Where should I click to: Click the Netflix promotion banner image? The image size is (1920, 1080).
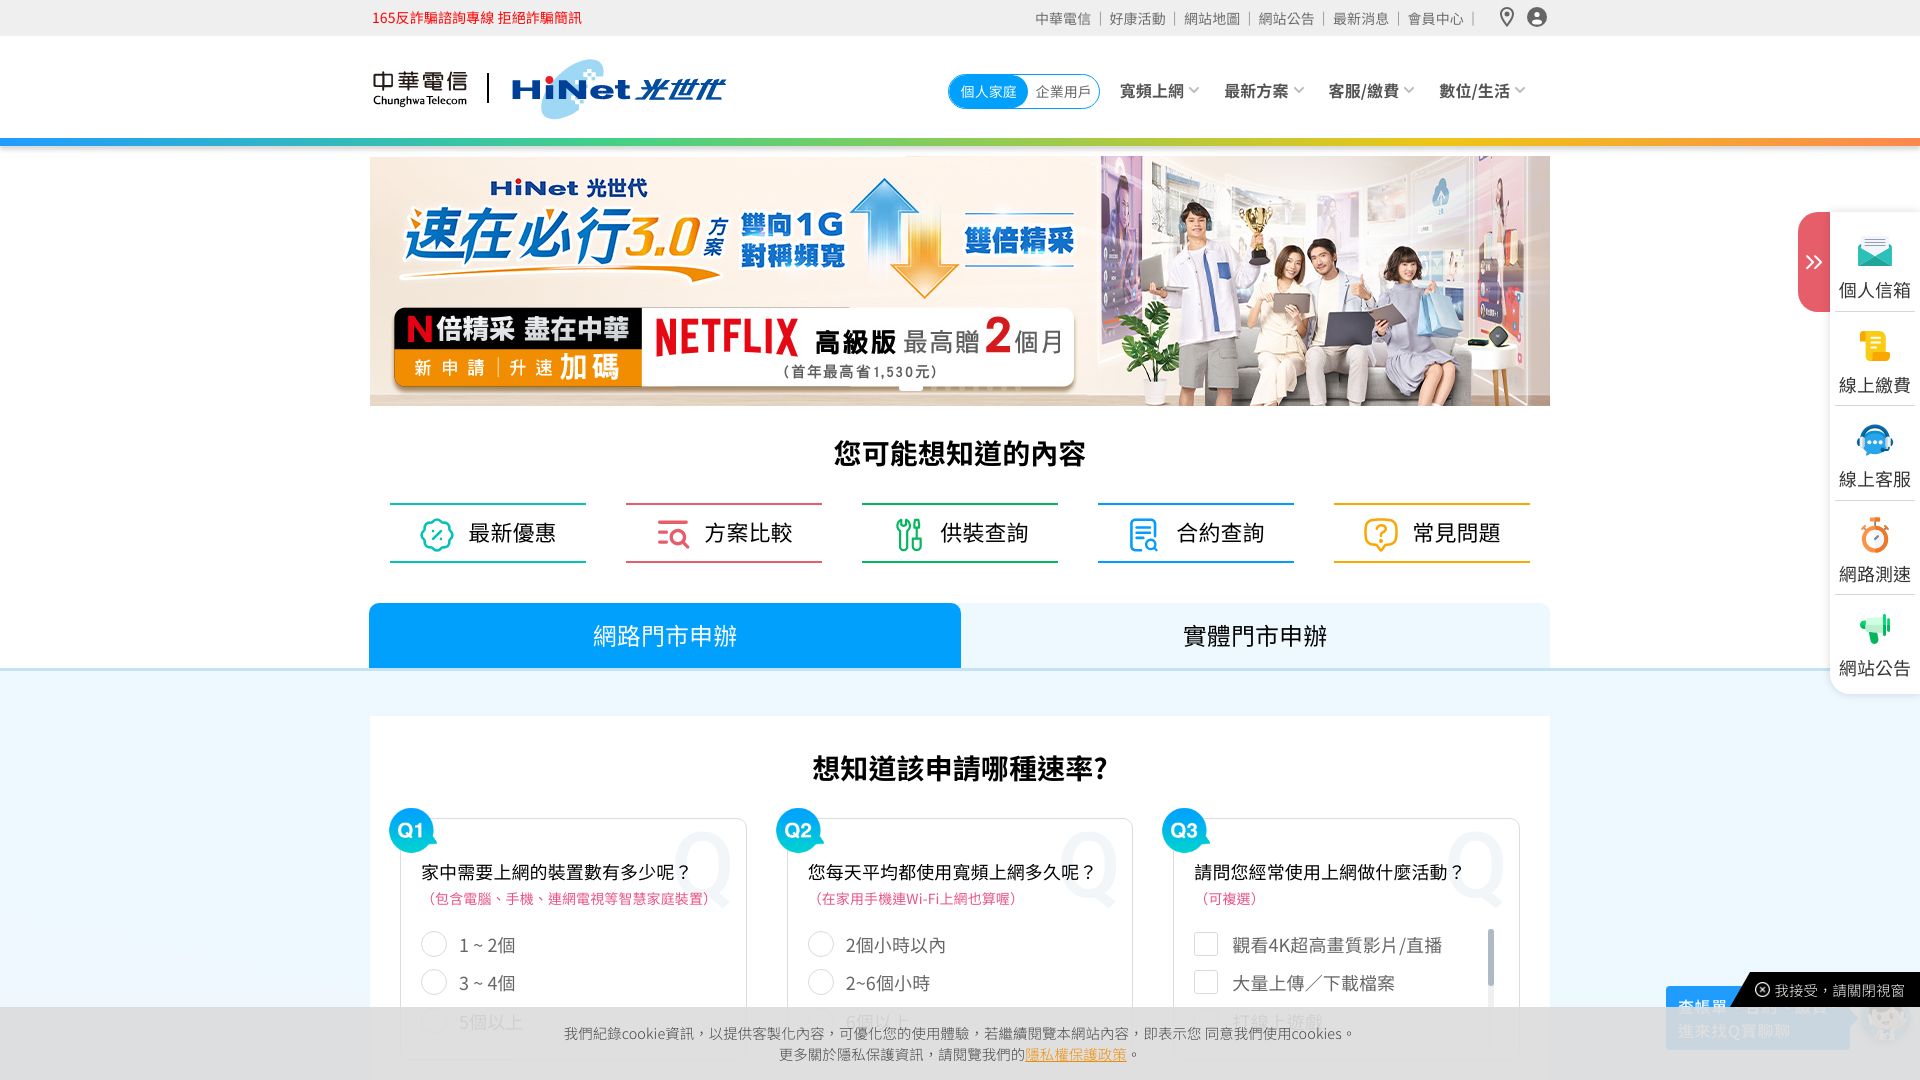[x=958, y=281]
